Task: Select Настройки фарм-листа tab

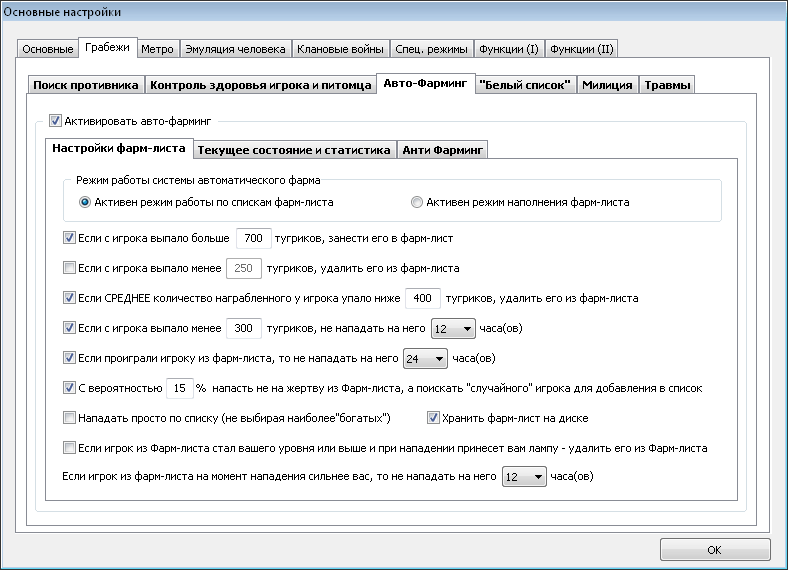Action: pos(119,148)
